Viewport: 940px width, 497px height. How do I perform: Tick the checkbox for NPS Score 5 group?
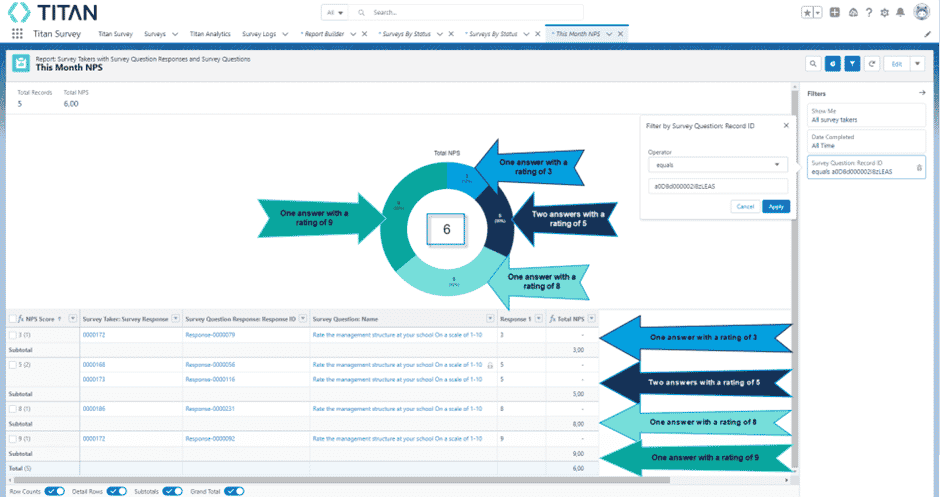click(12, 366)
